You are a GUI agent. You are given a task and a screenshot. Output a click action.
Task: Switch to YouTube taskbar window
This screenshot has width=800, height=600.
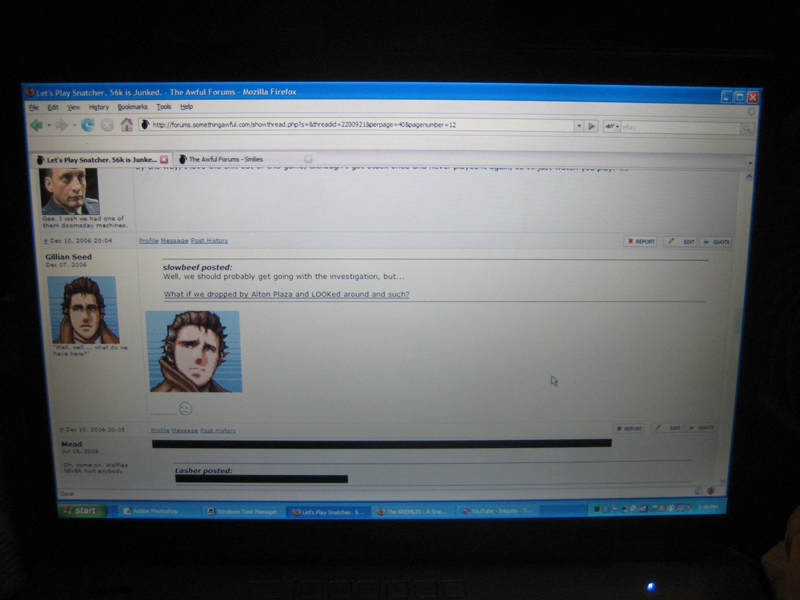pos(496,511)
